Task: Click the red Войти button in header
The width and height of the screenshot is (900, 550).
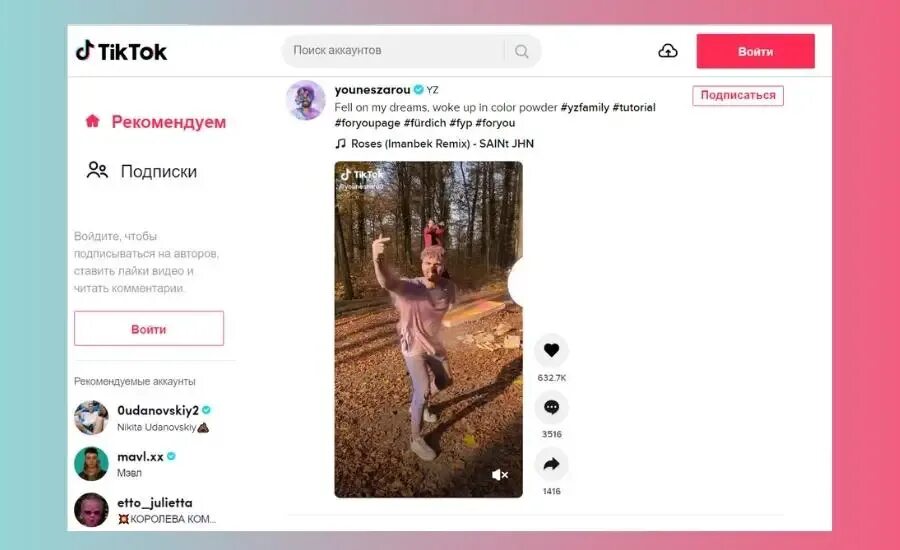Action: [x=755, y=51]
